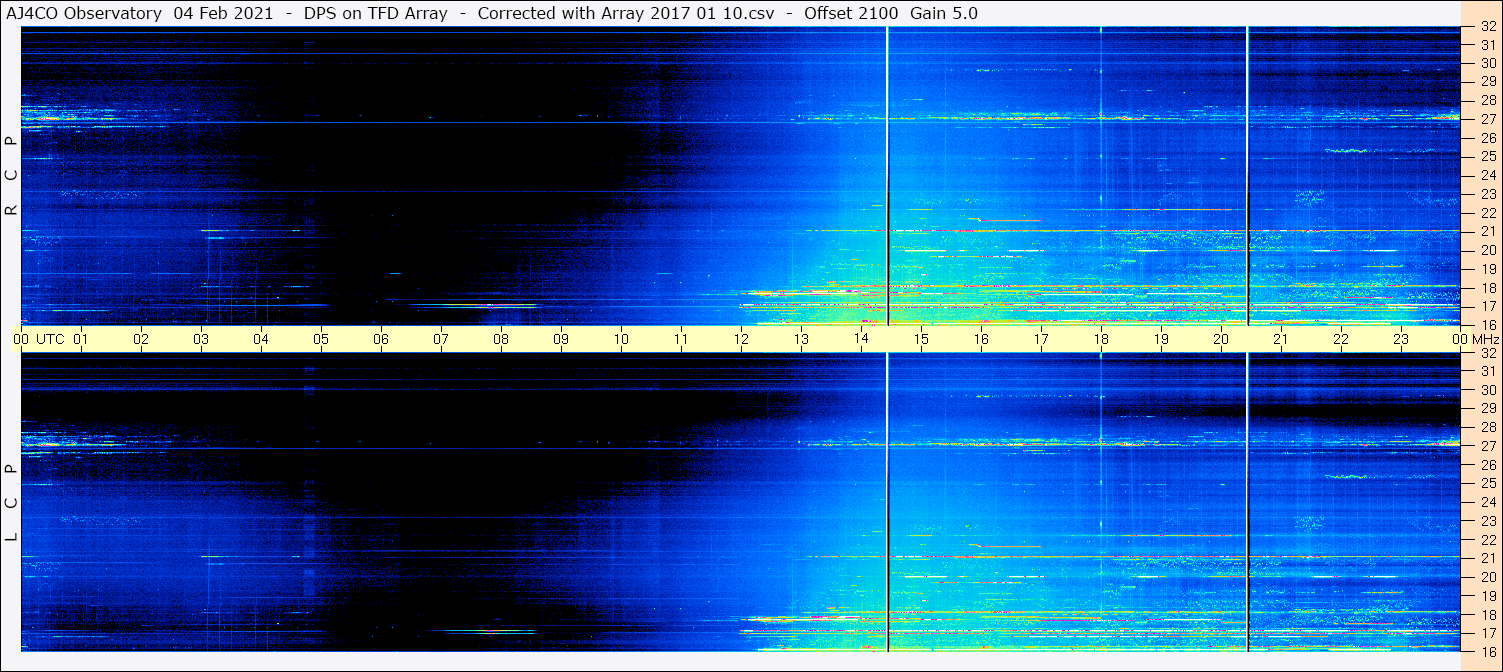
Task: Select hour 22 on the time axis
Action: [x=1341, y=339]
